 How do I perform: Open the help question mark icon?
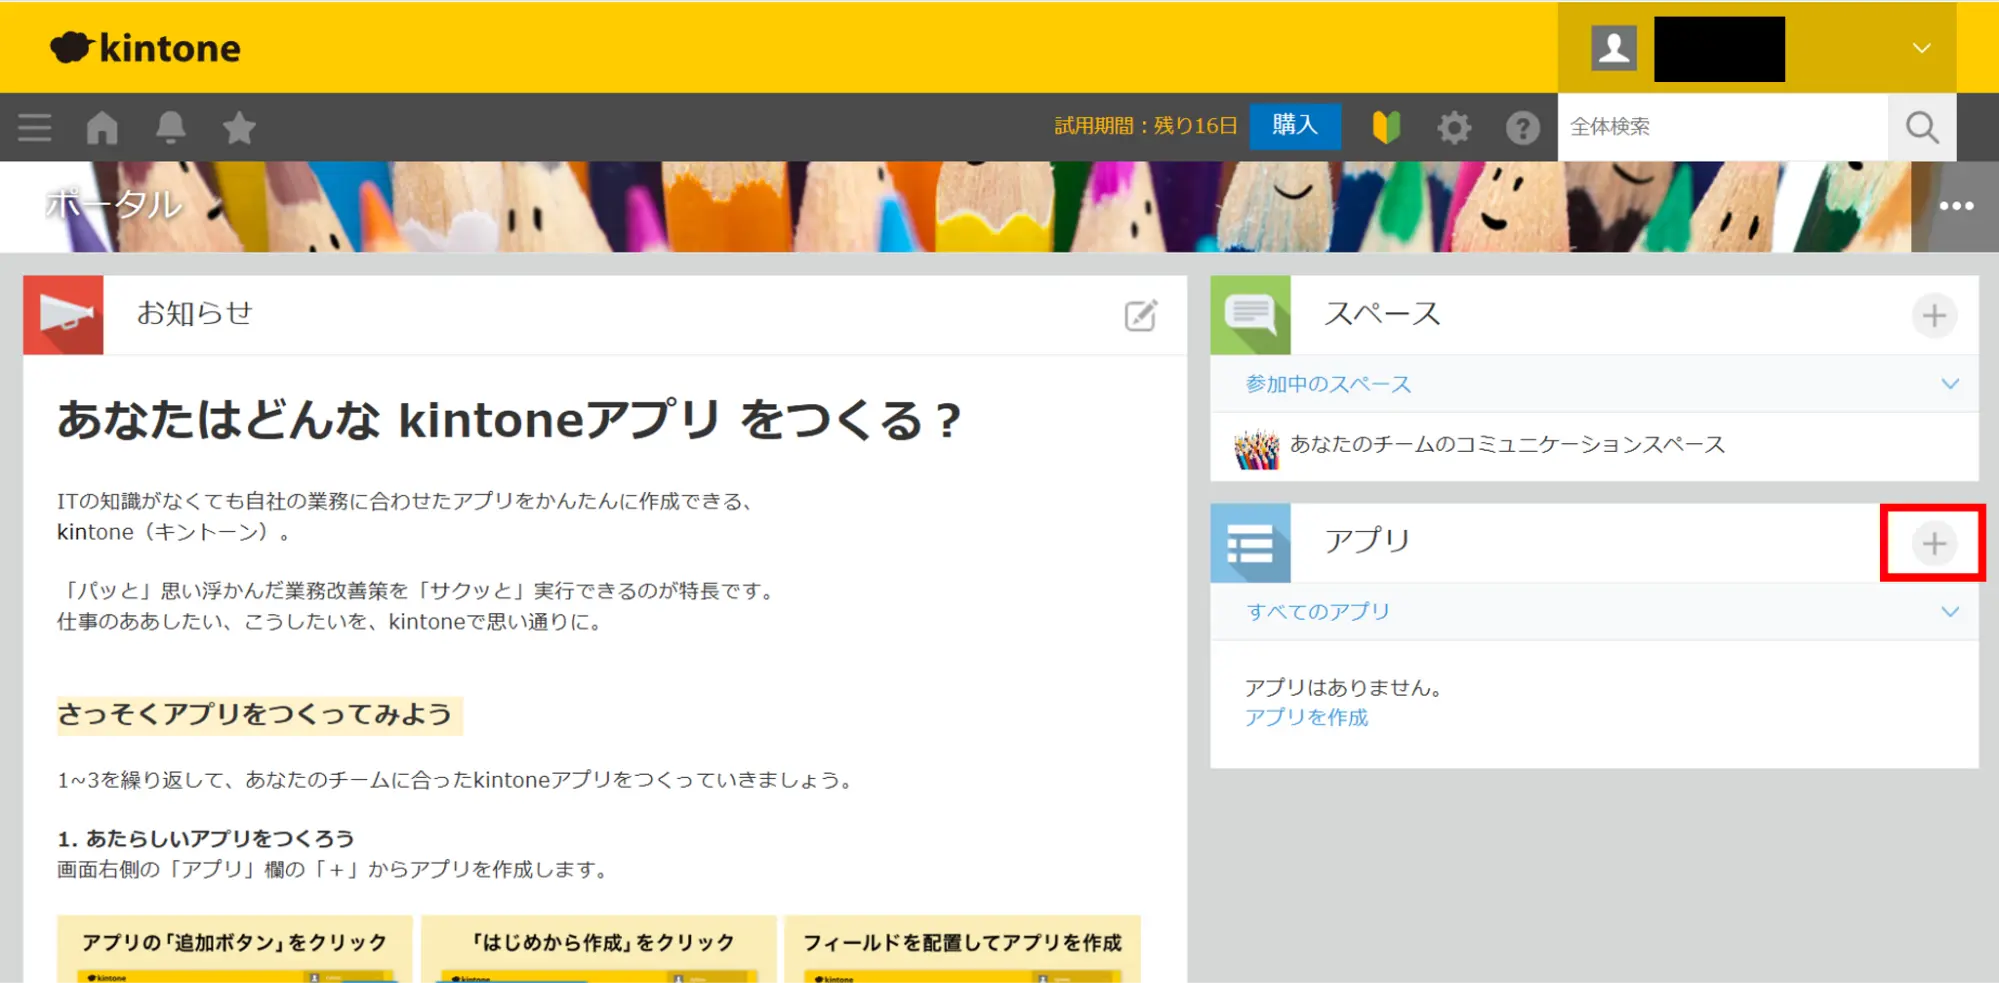tap(1522, 128)
